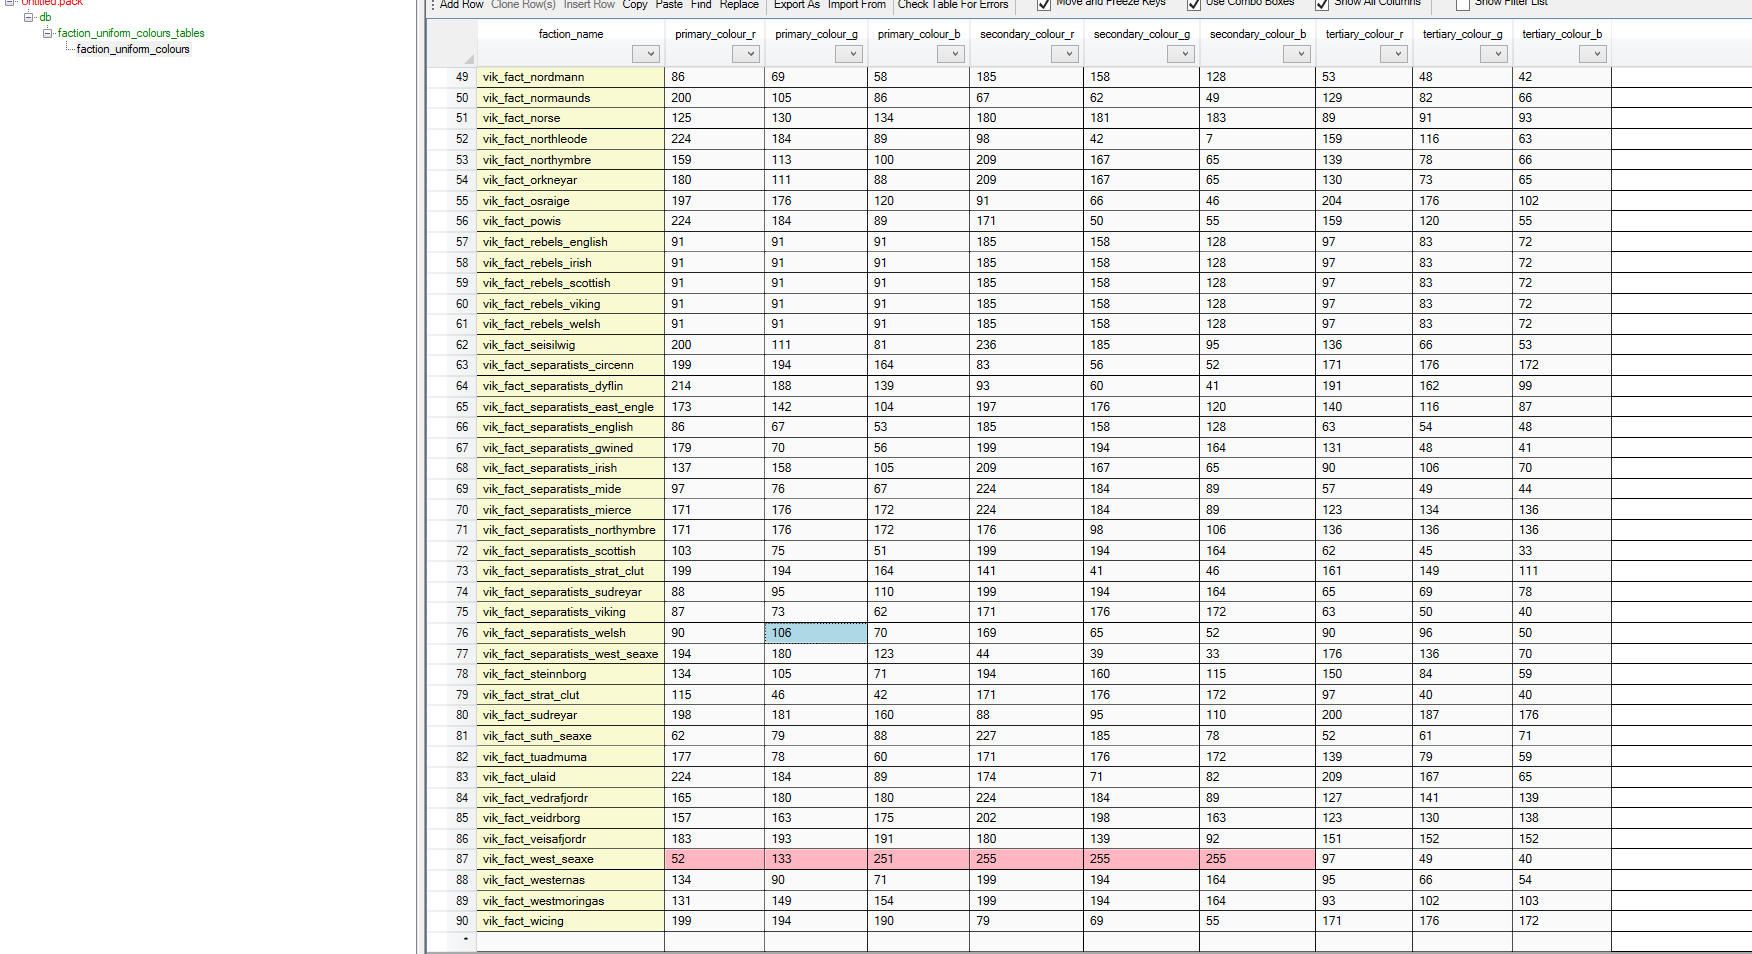Select the vik_fact_powis faction cell
Image resolution: width=1752 pixels, height=954 pixels.
(570, 221)
